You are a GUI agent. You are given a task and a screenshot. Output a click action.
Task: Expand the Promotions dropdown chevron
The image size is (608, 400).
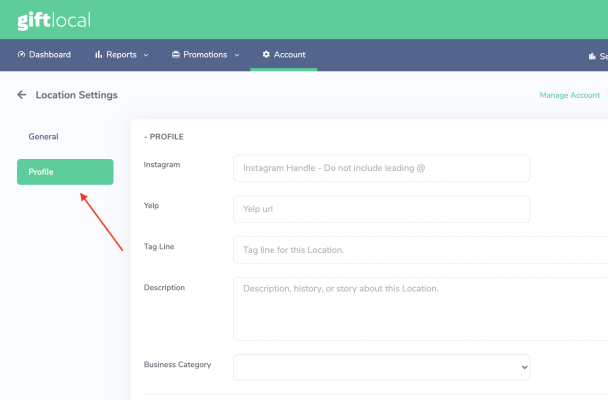click(x=237, y=55)
